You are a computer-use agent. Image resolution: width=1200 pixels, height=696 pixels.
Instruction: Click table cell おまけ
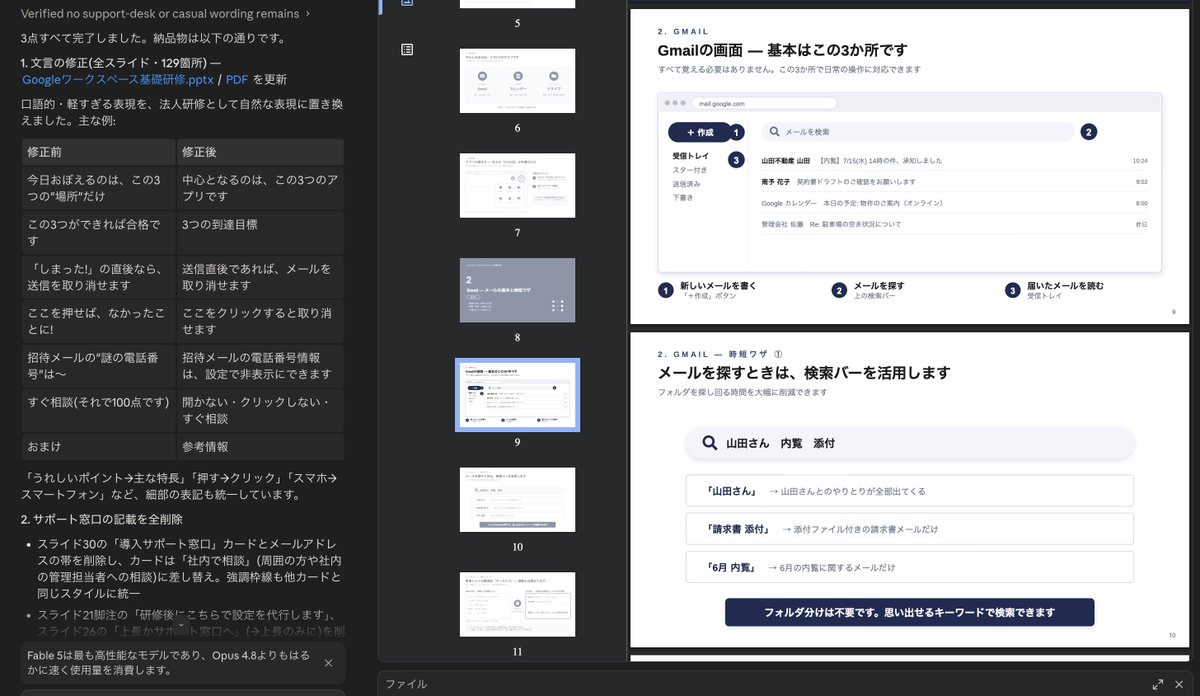(x=99, y=446)
